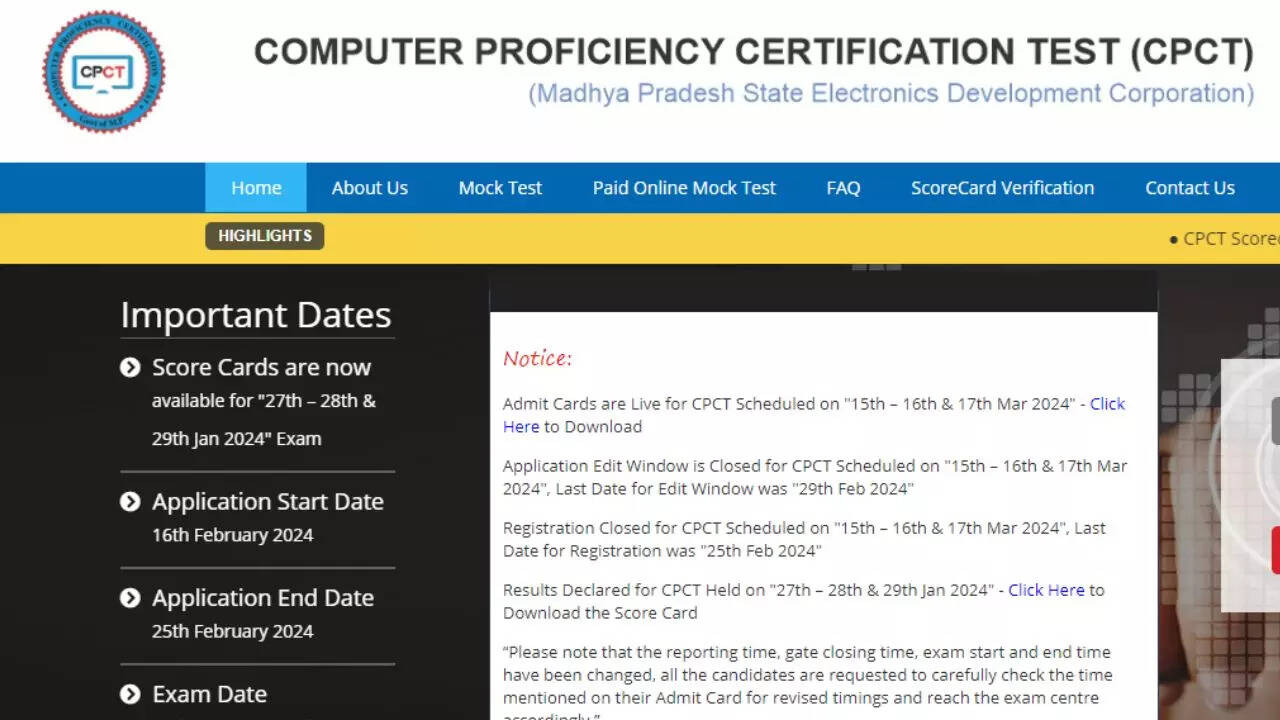Navigate to ScoreCard Verification
This screenshot has width=1280, height=720.
1002,188
